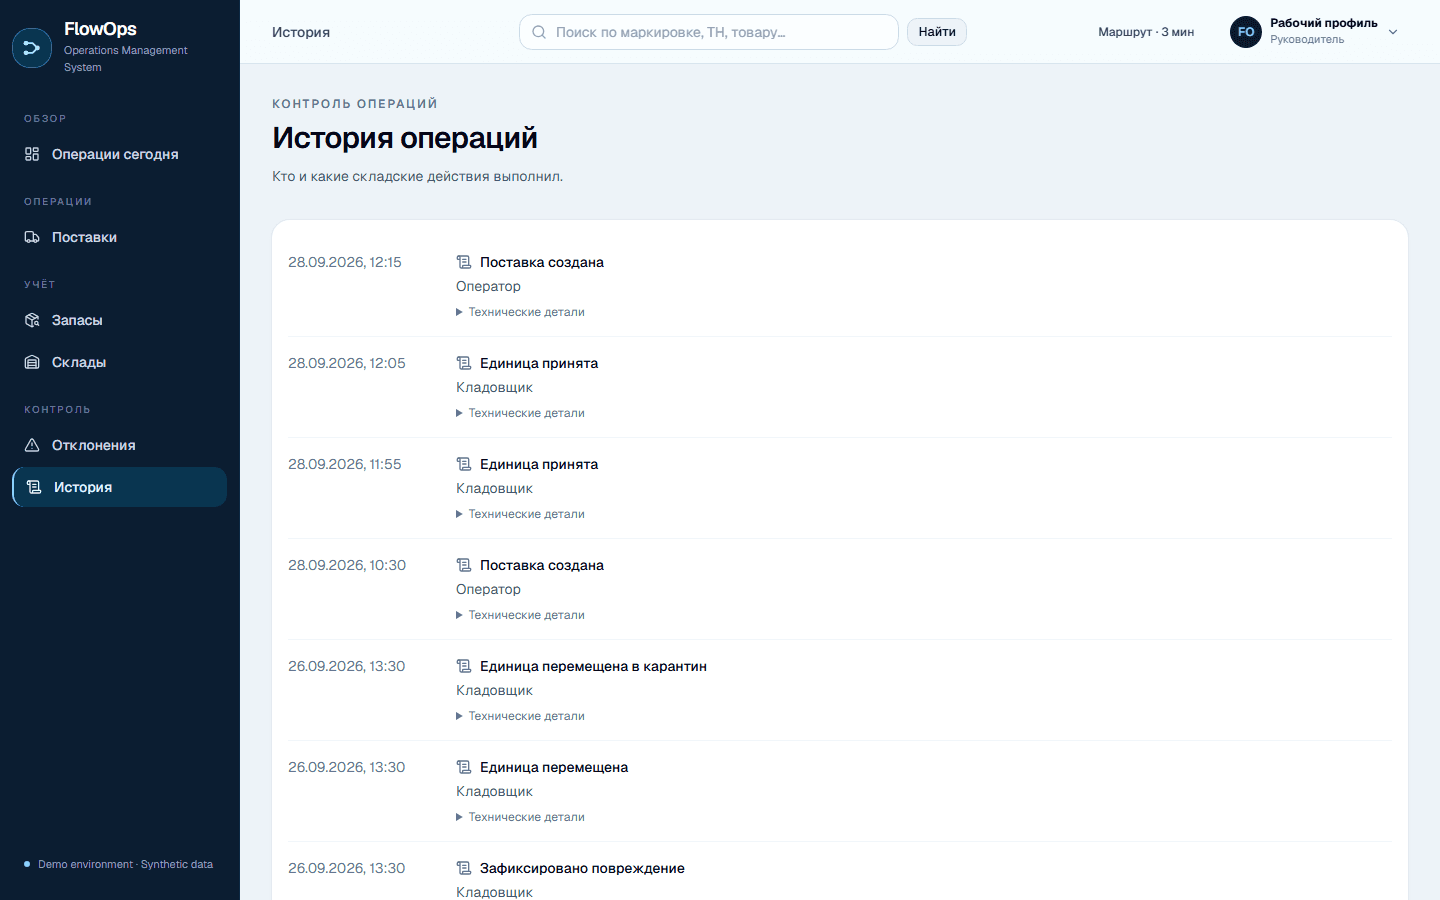Click icon beside Зафиксировано повреждение
Image resolution: width=1440 pixels, height=900 pixels.
tap(464, 868)
